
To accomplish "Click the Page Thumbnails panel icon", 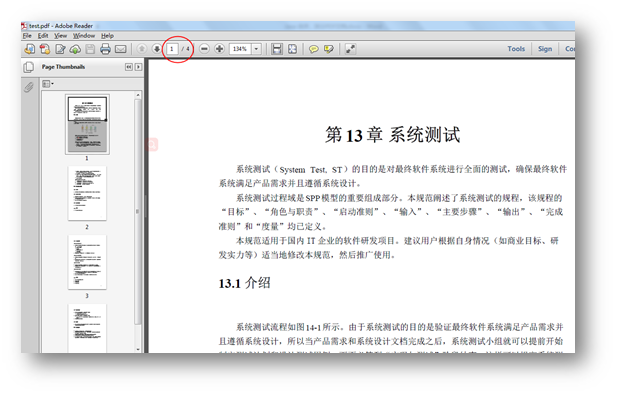I will point(28,67).
